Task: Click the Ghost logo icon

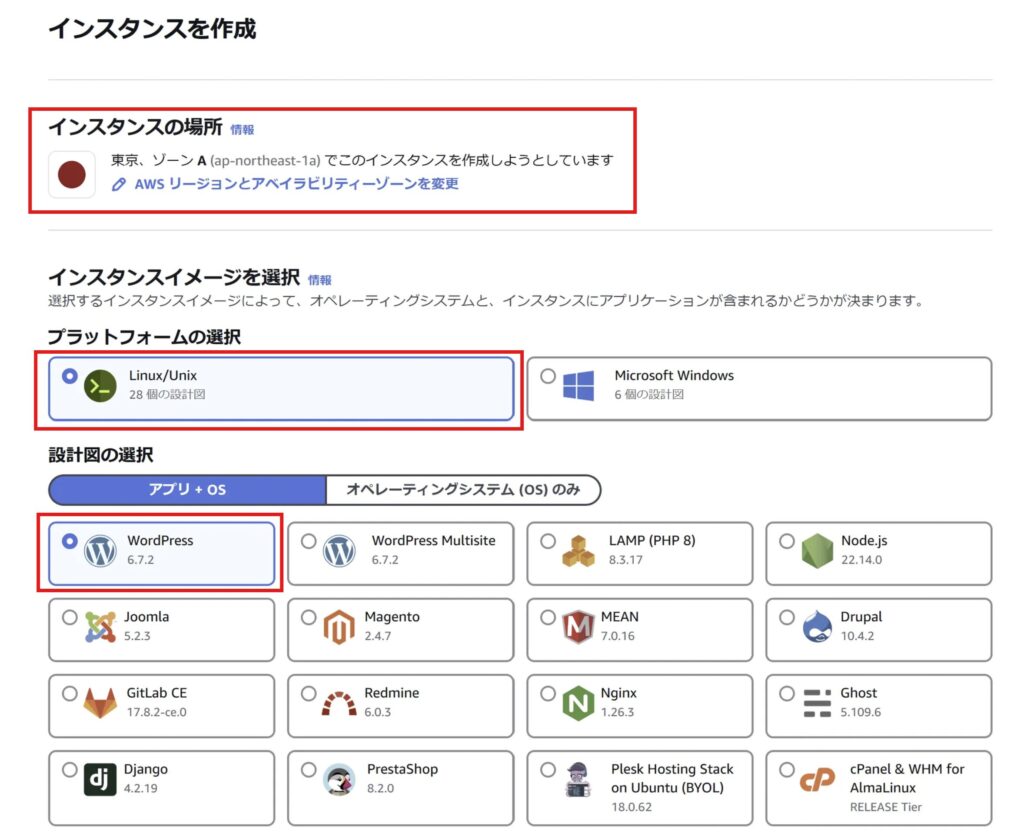Action: (x=817, y=704)
